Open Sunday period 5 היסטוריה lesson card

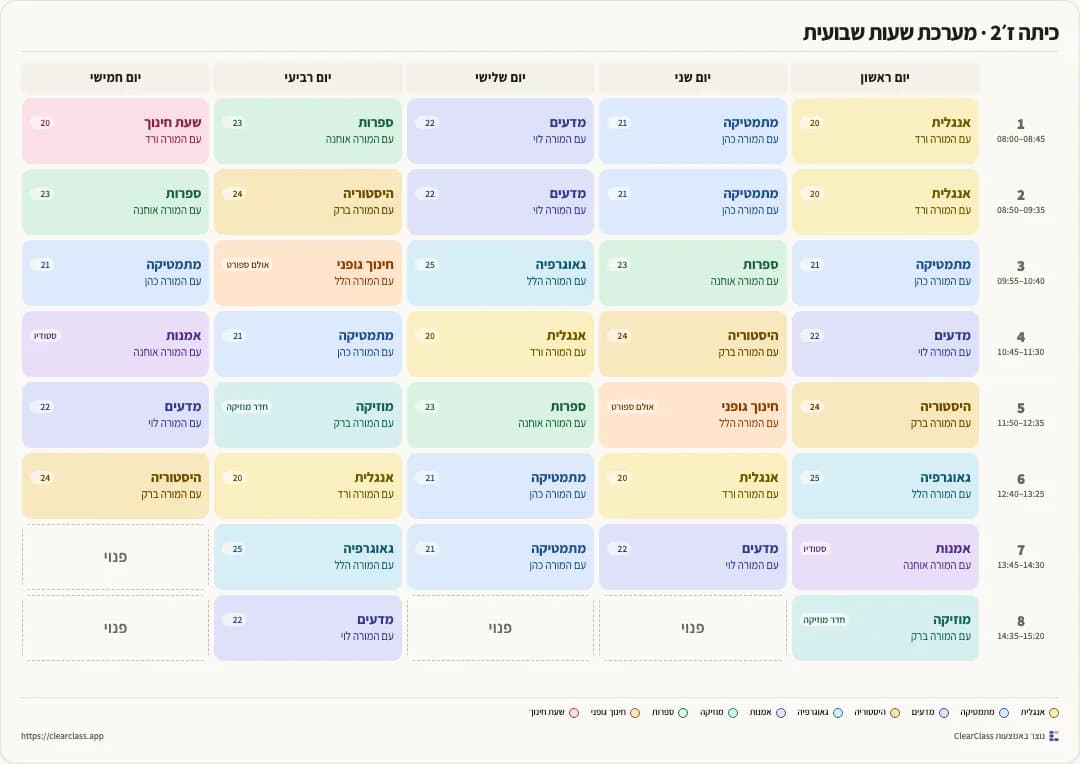[885, 415]
